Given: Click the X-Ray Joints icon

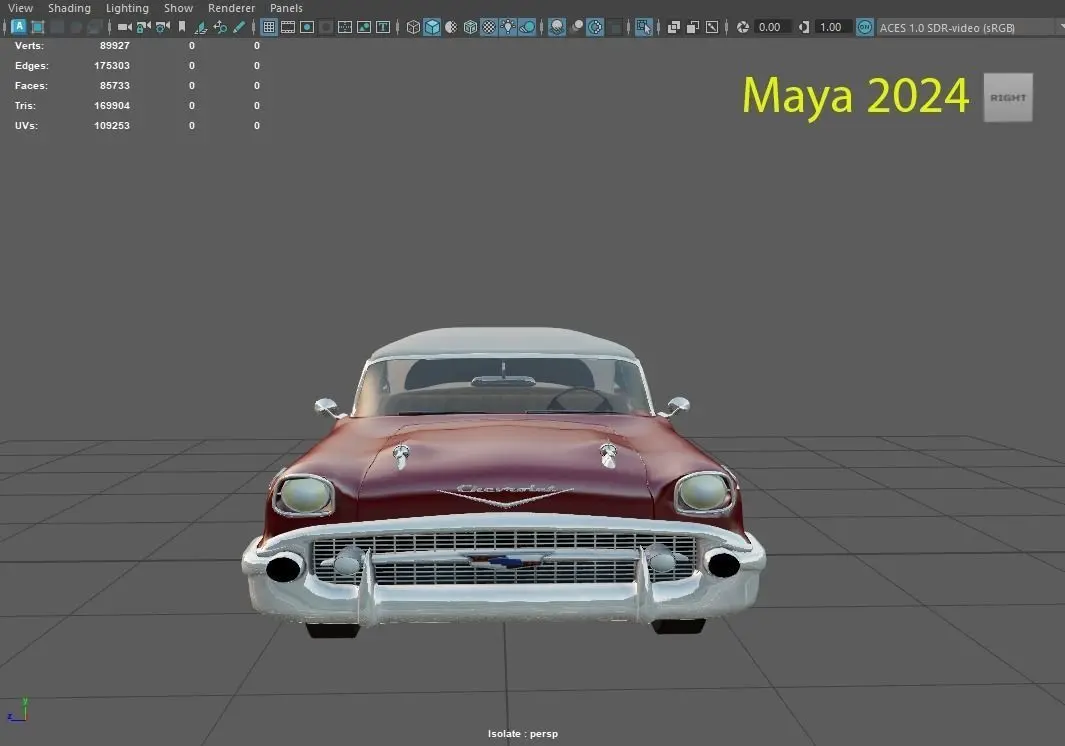Looking at the screenshot, I should (712, 27).
